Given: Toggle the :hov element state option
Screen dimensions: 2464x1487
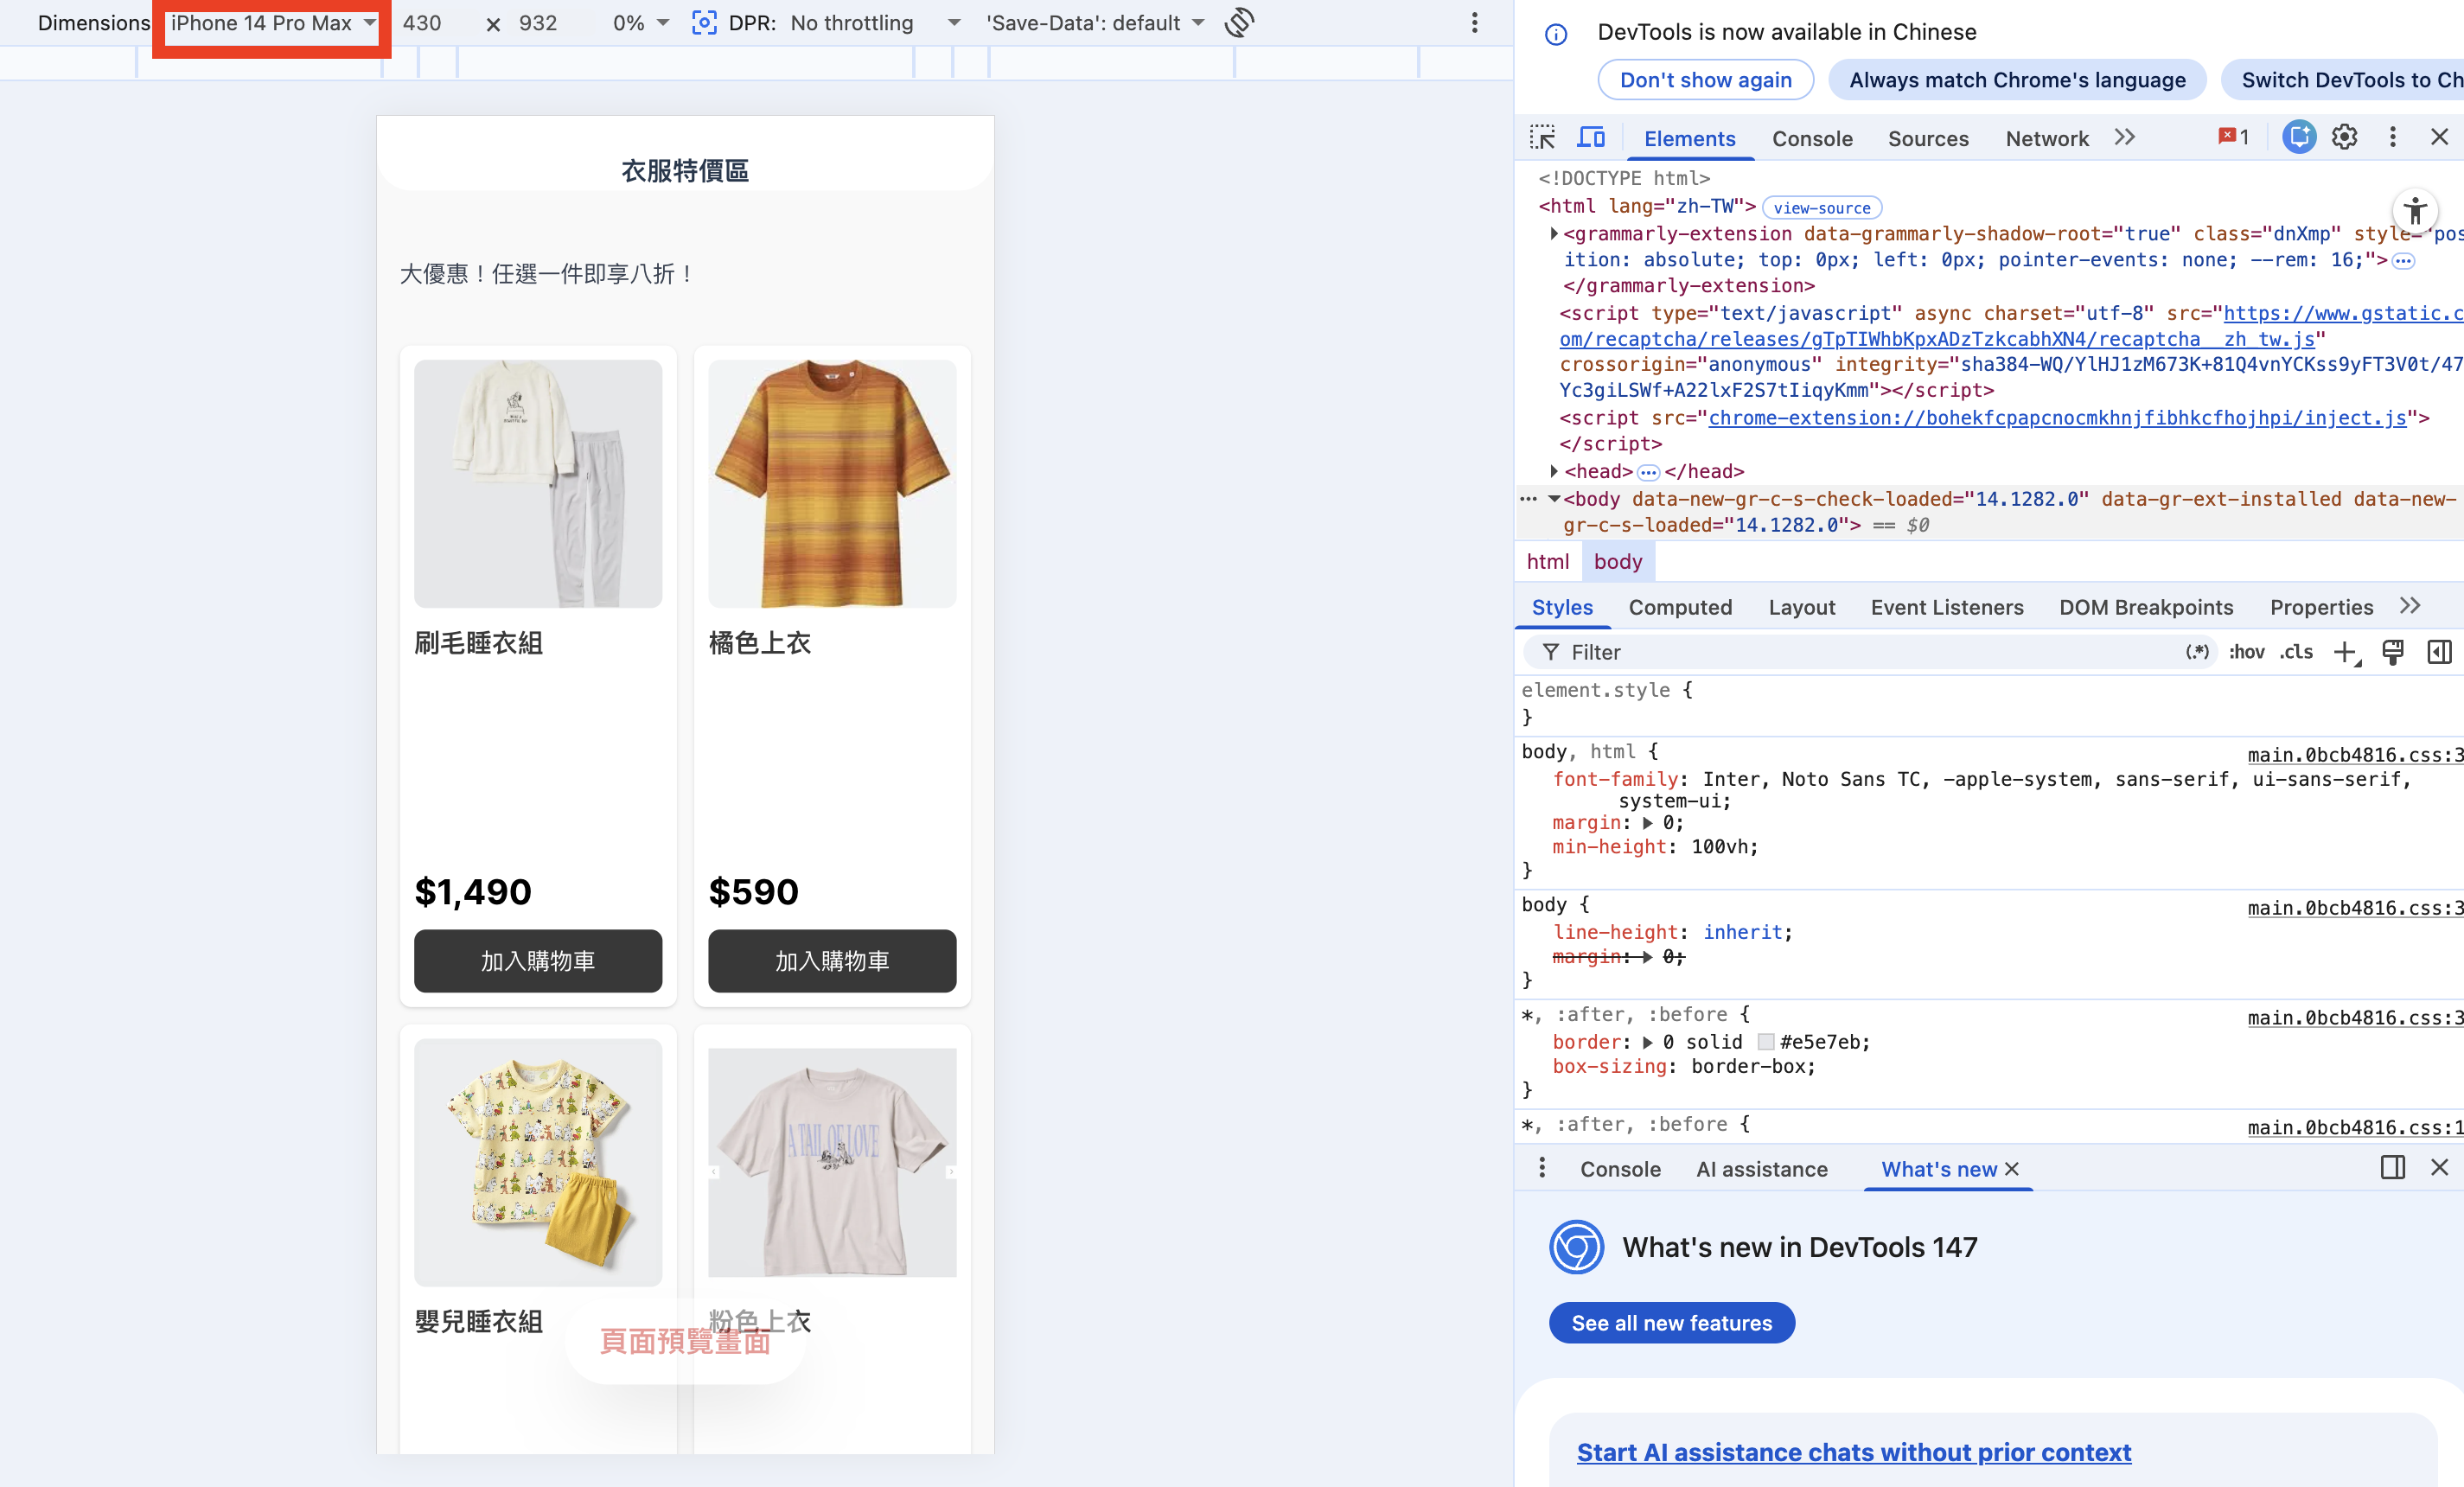Looking at the screenshot, I should pos(2246,652).
